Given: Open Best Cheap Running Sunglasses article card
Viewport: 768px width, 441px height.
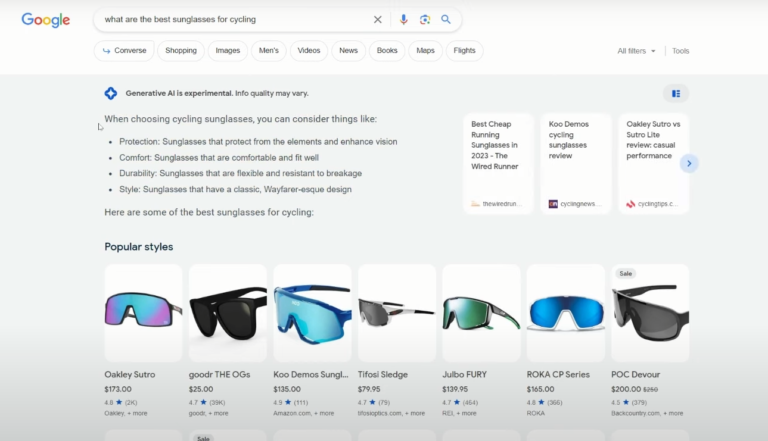Looking at the screenshot, I should (498, 163).
